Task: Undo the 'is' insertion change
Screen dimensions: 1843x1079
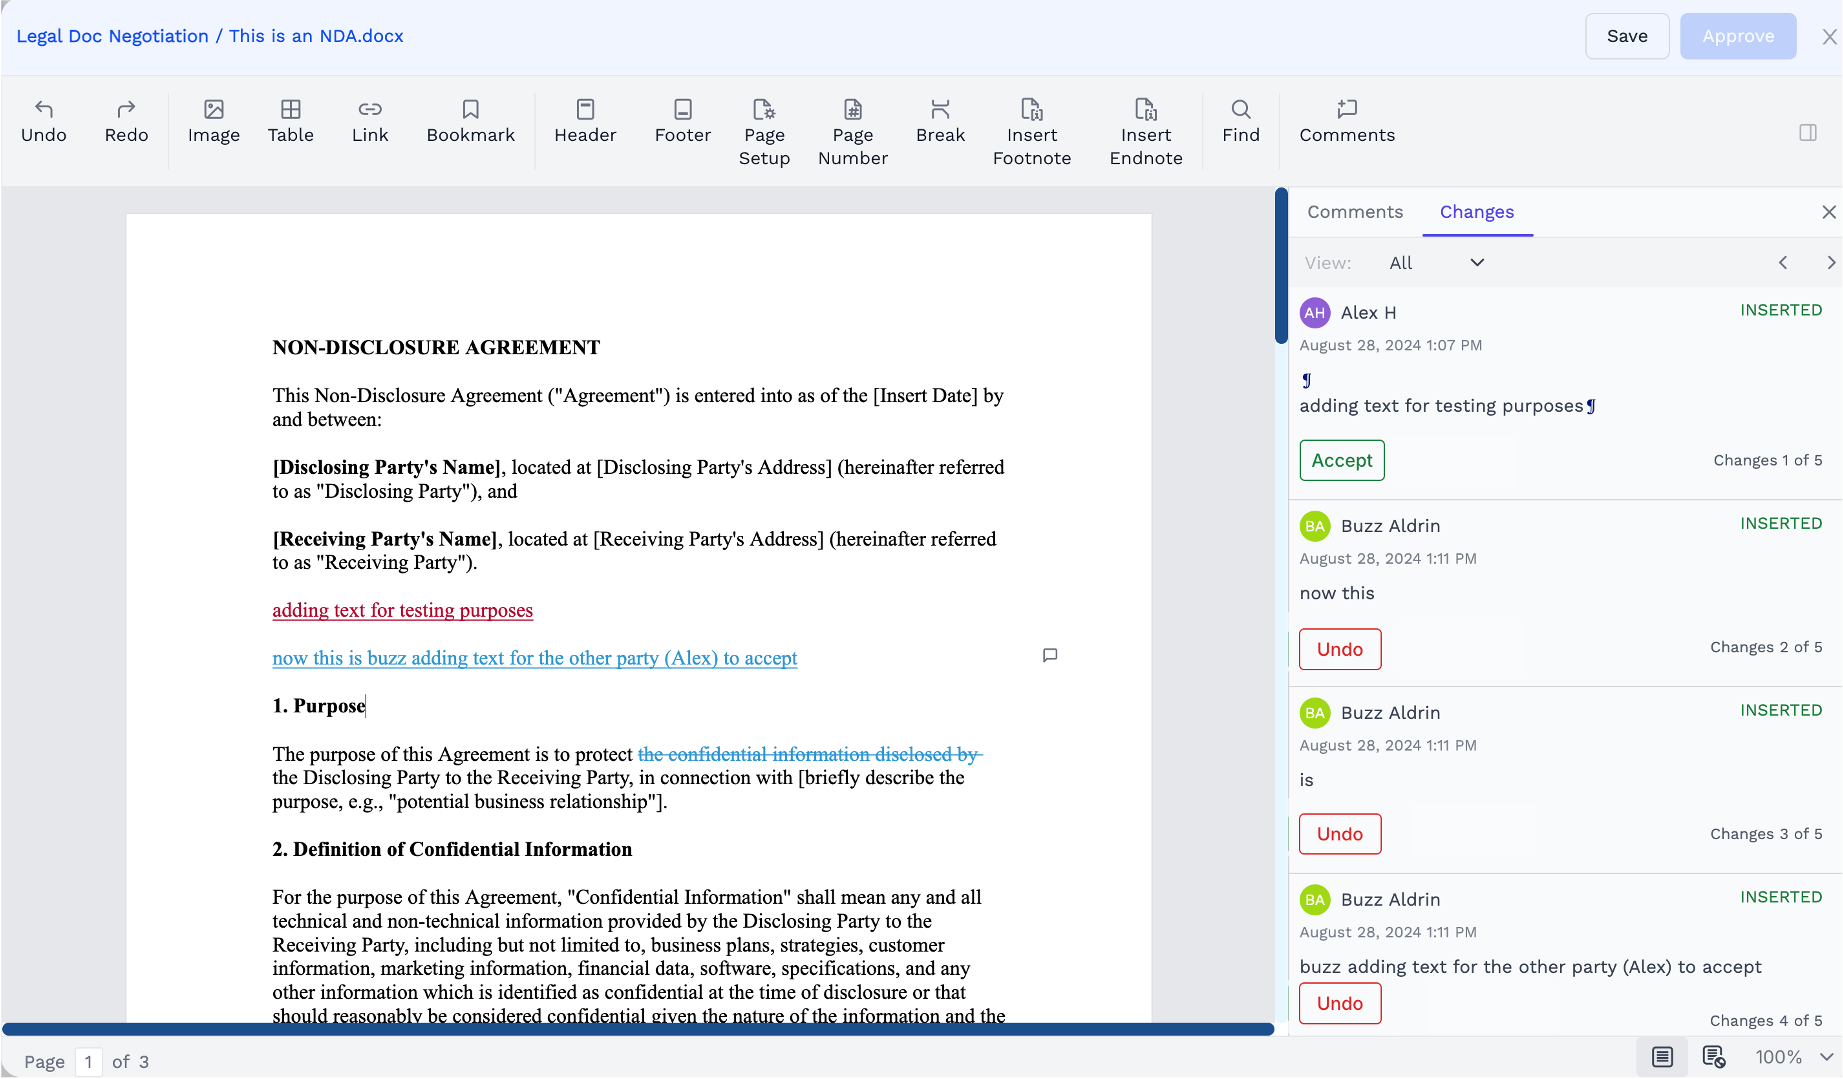Action: (1340, 834)
